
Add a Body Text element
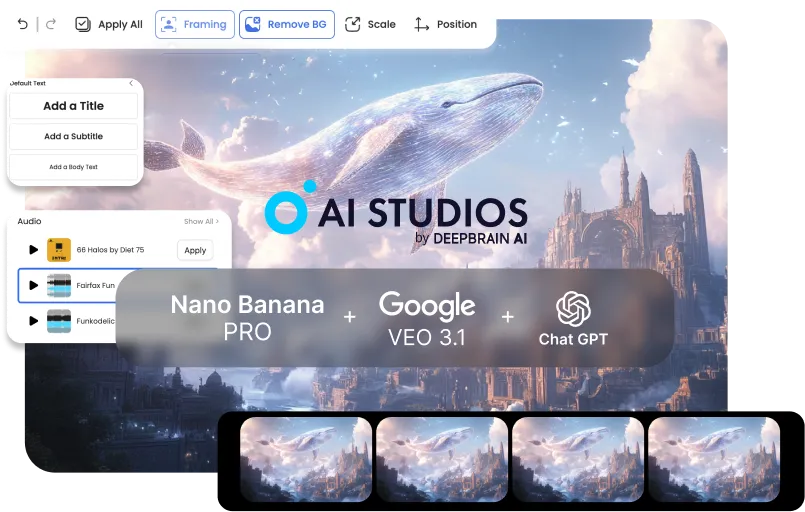click(x=73, y=167)
